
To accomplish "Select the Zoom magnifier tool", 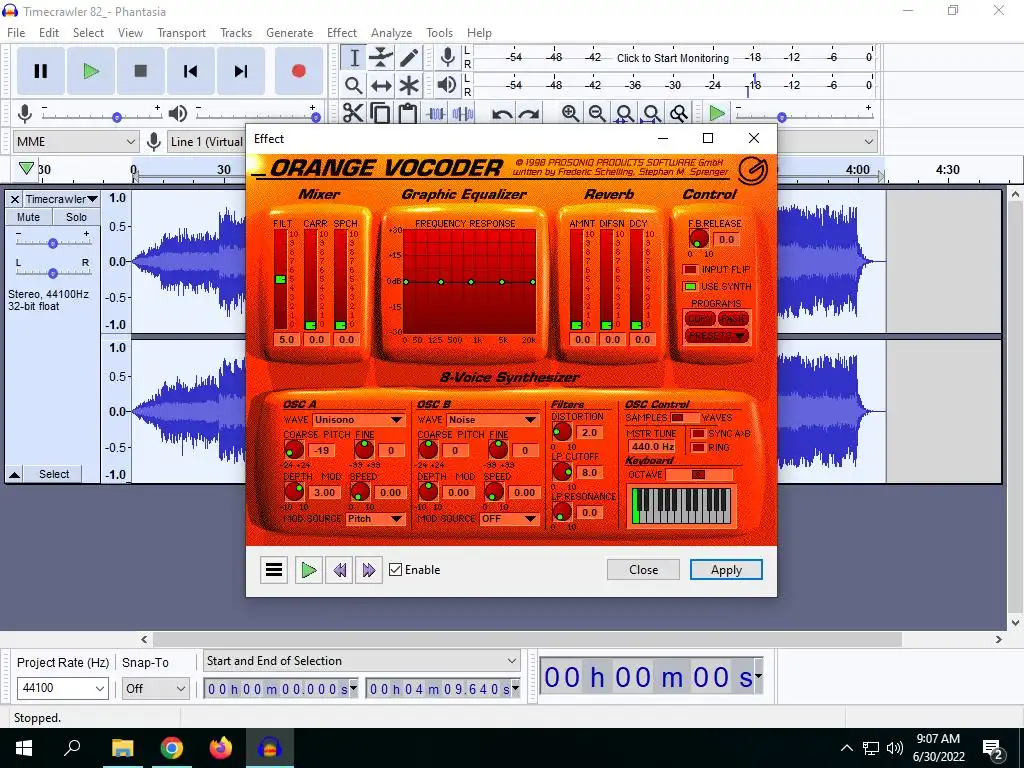I will tap(353, 86).
